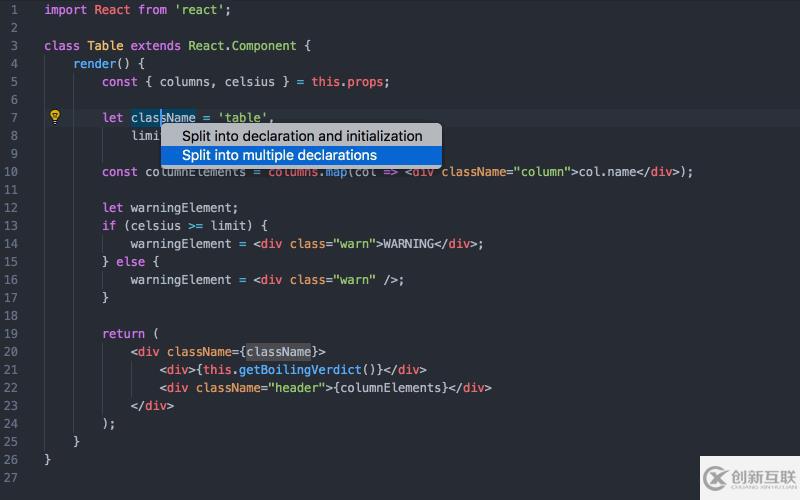Select 'Split into multiple declarations' option

[x=302, y=155]
